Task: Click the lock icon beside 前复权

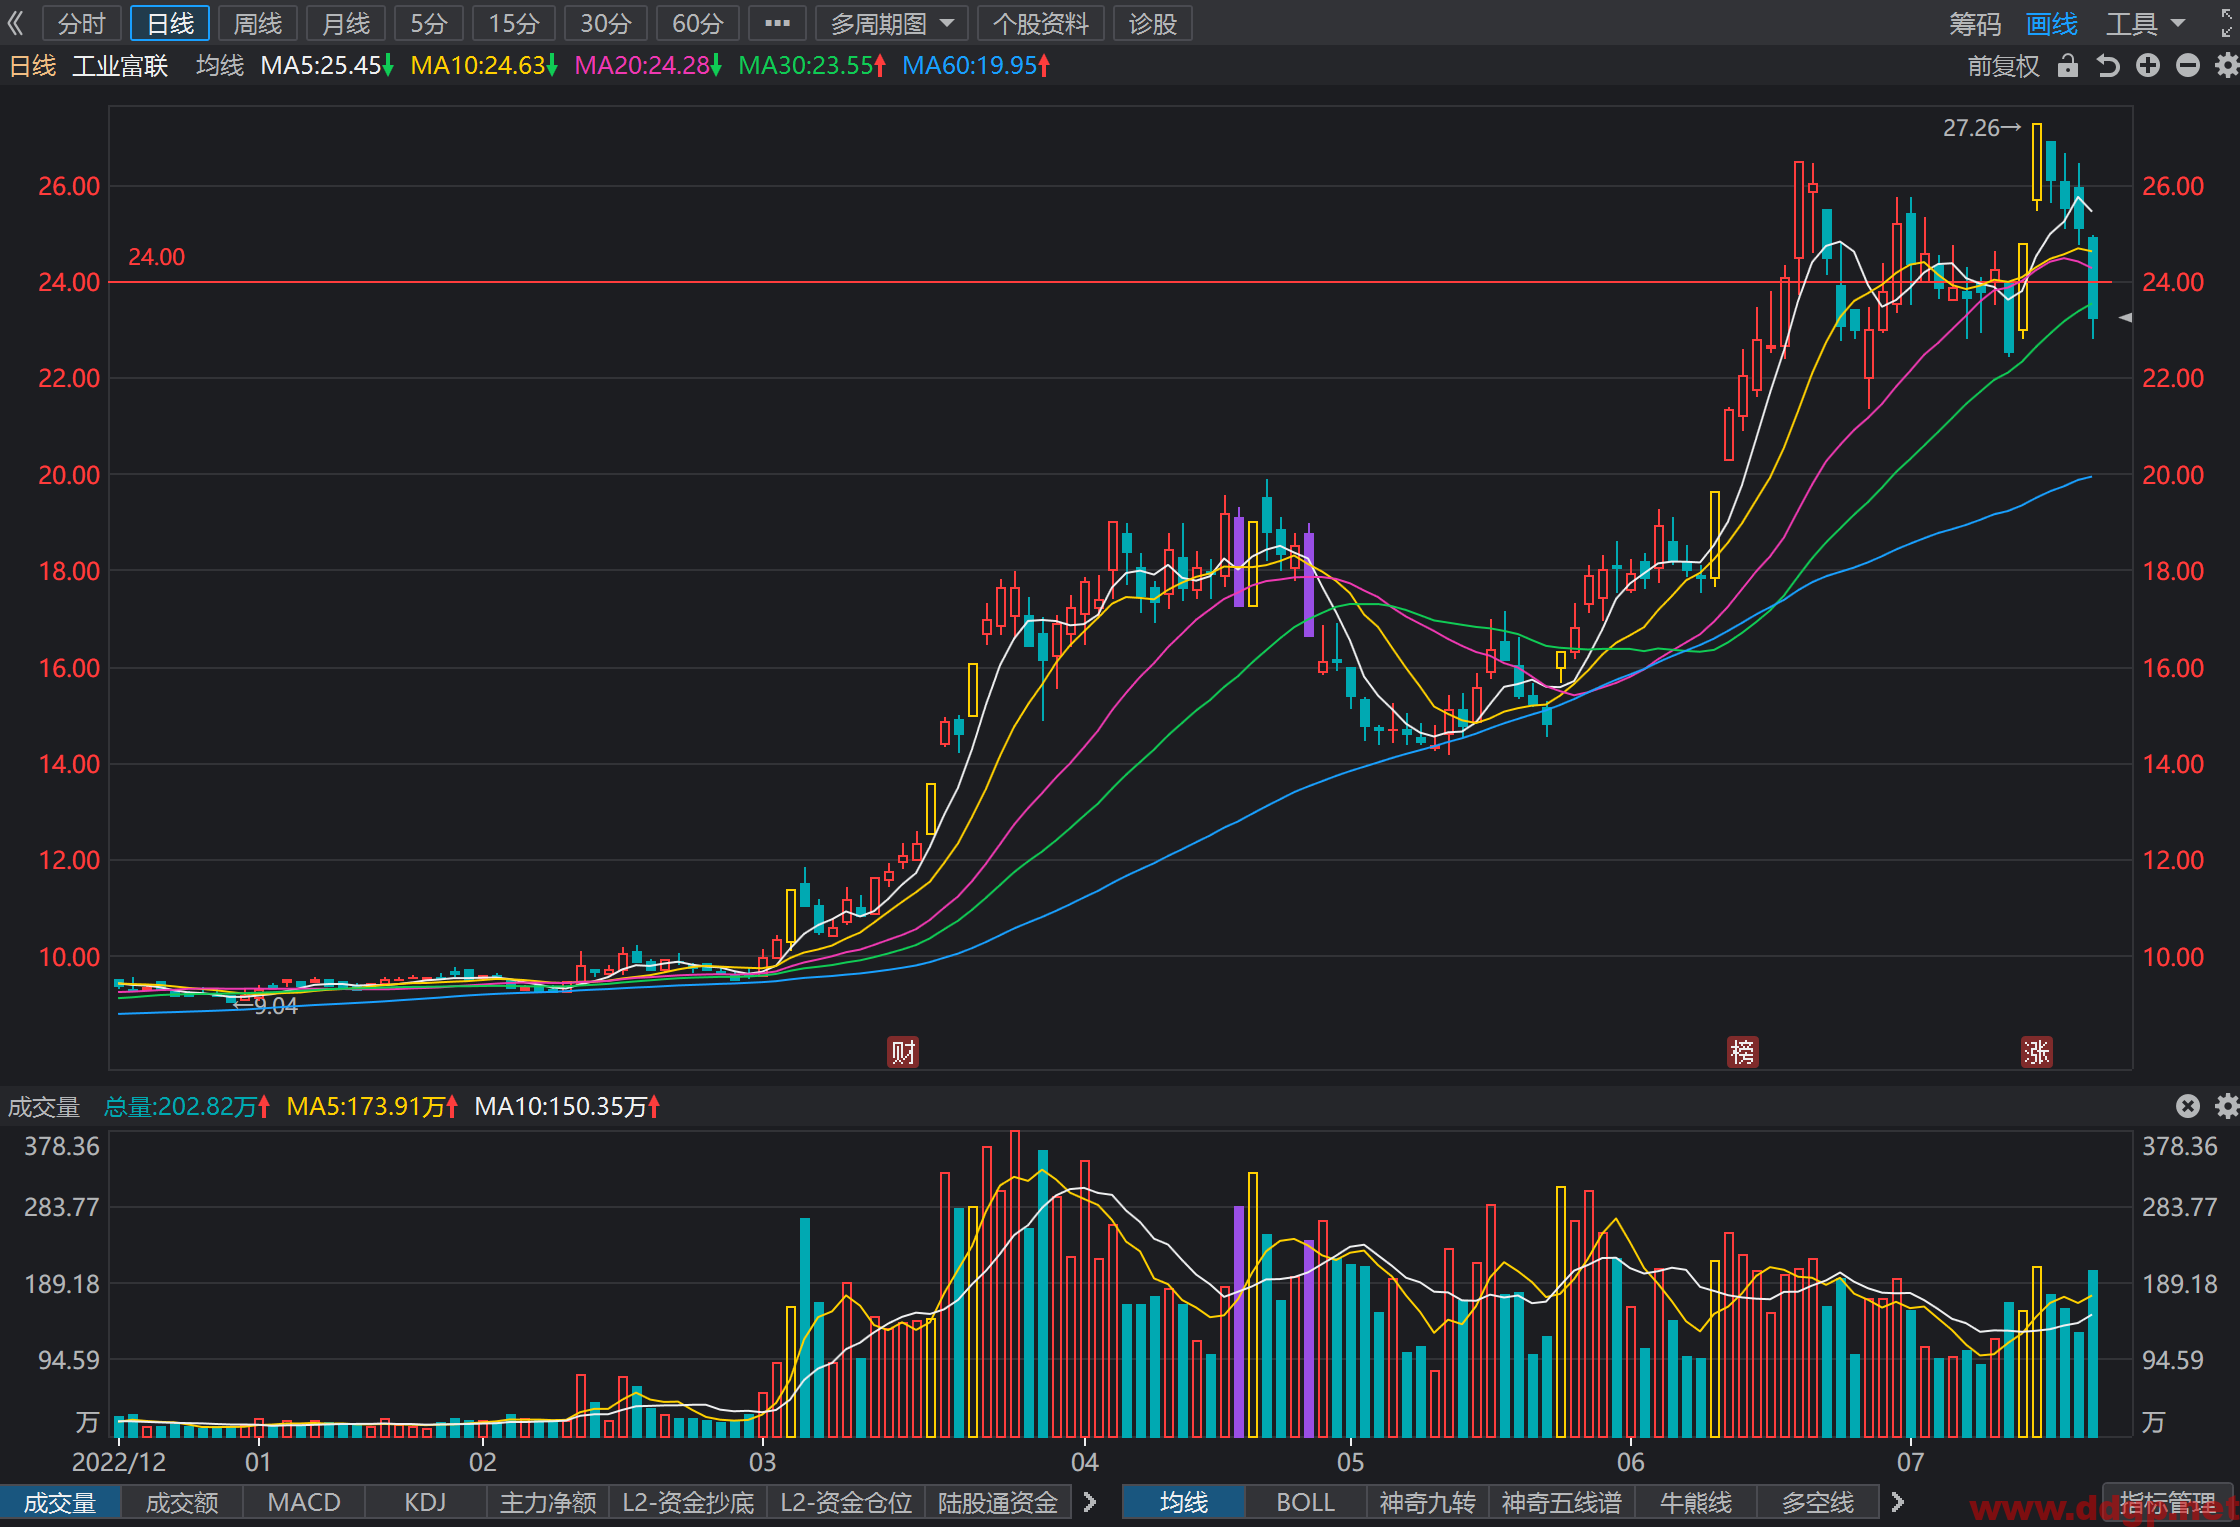Action: pyautogui.click(x=2067, y=66)
